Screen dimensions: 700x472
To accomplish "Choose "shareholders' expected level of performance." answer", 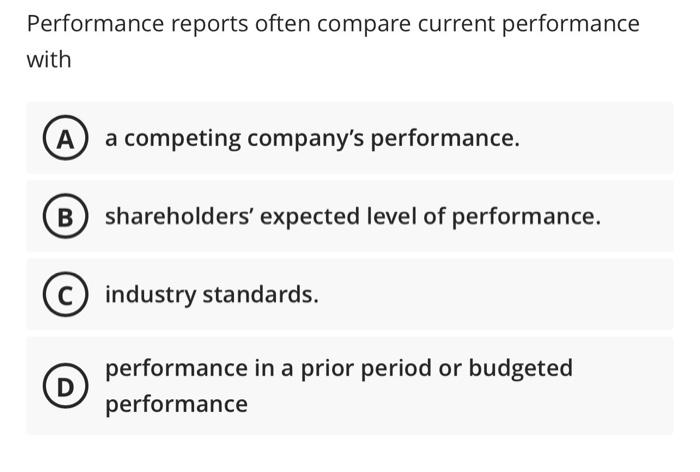I will click(353, 217).
